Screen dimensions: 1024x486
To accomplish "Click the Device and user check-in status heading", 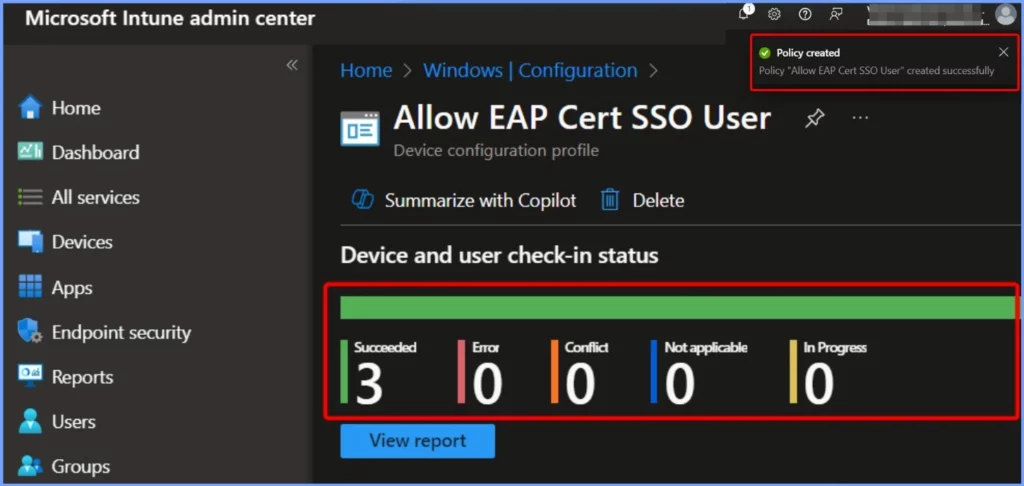I will coord(500,255).
